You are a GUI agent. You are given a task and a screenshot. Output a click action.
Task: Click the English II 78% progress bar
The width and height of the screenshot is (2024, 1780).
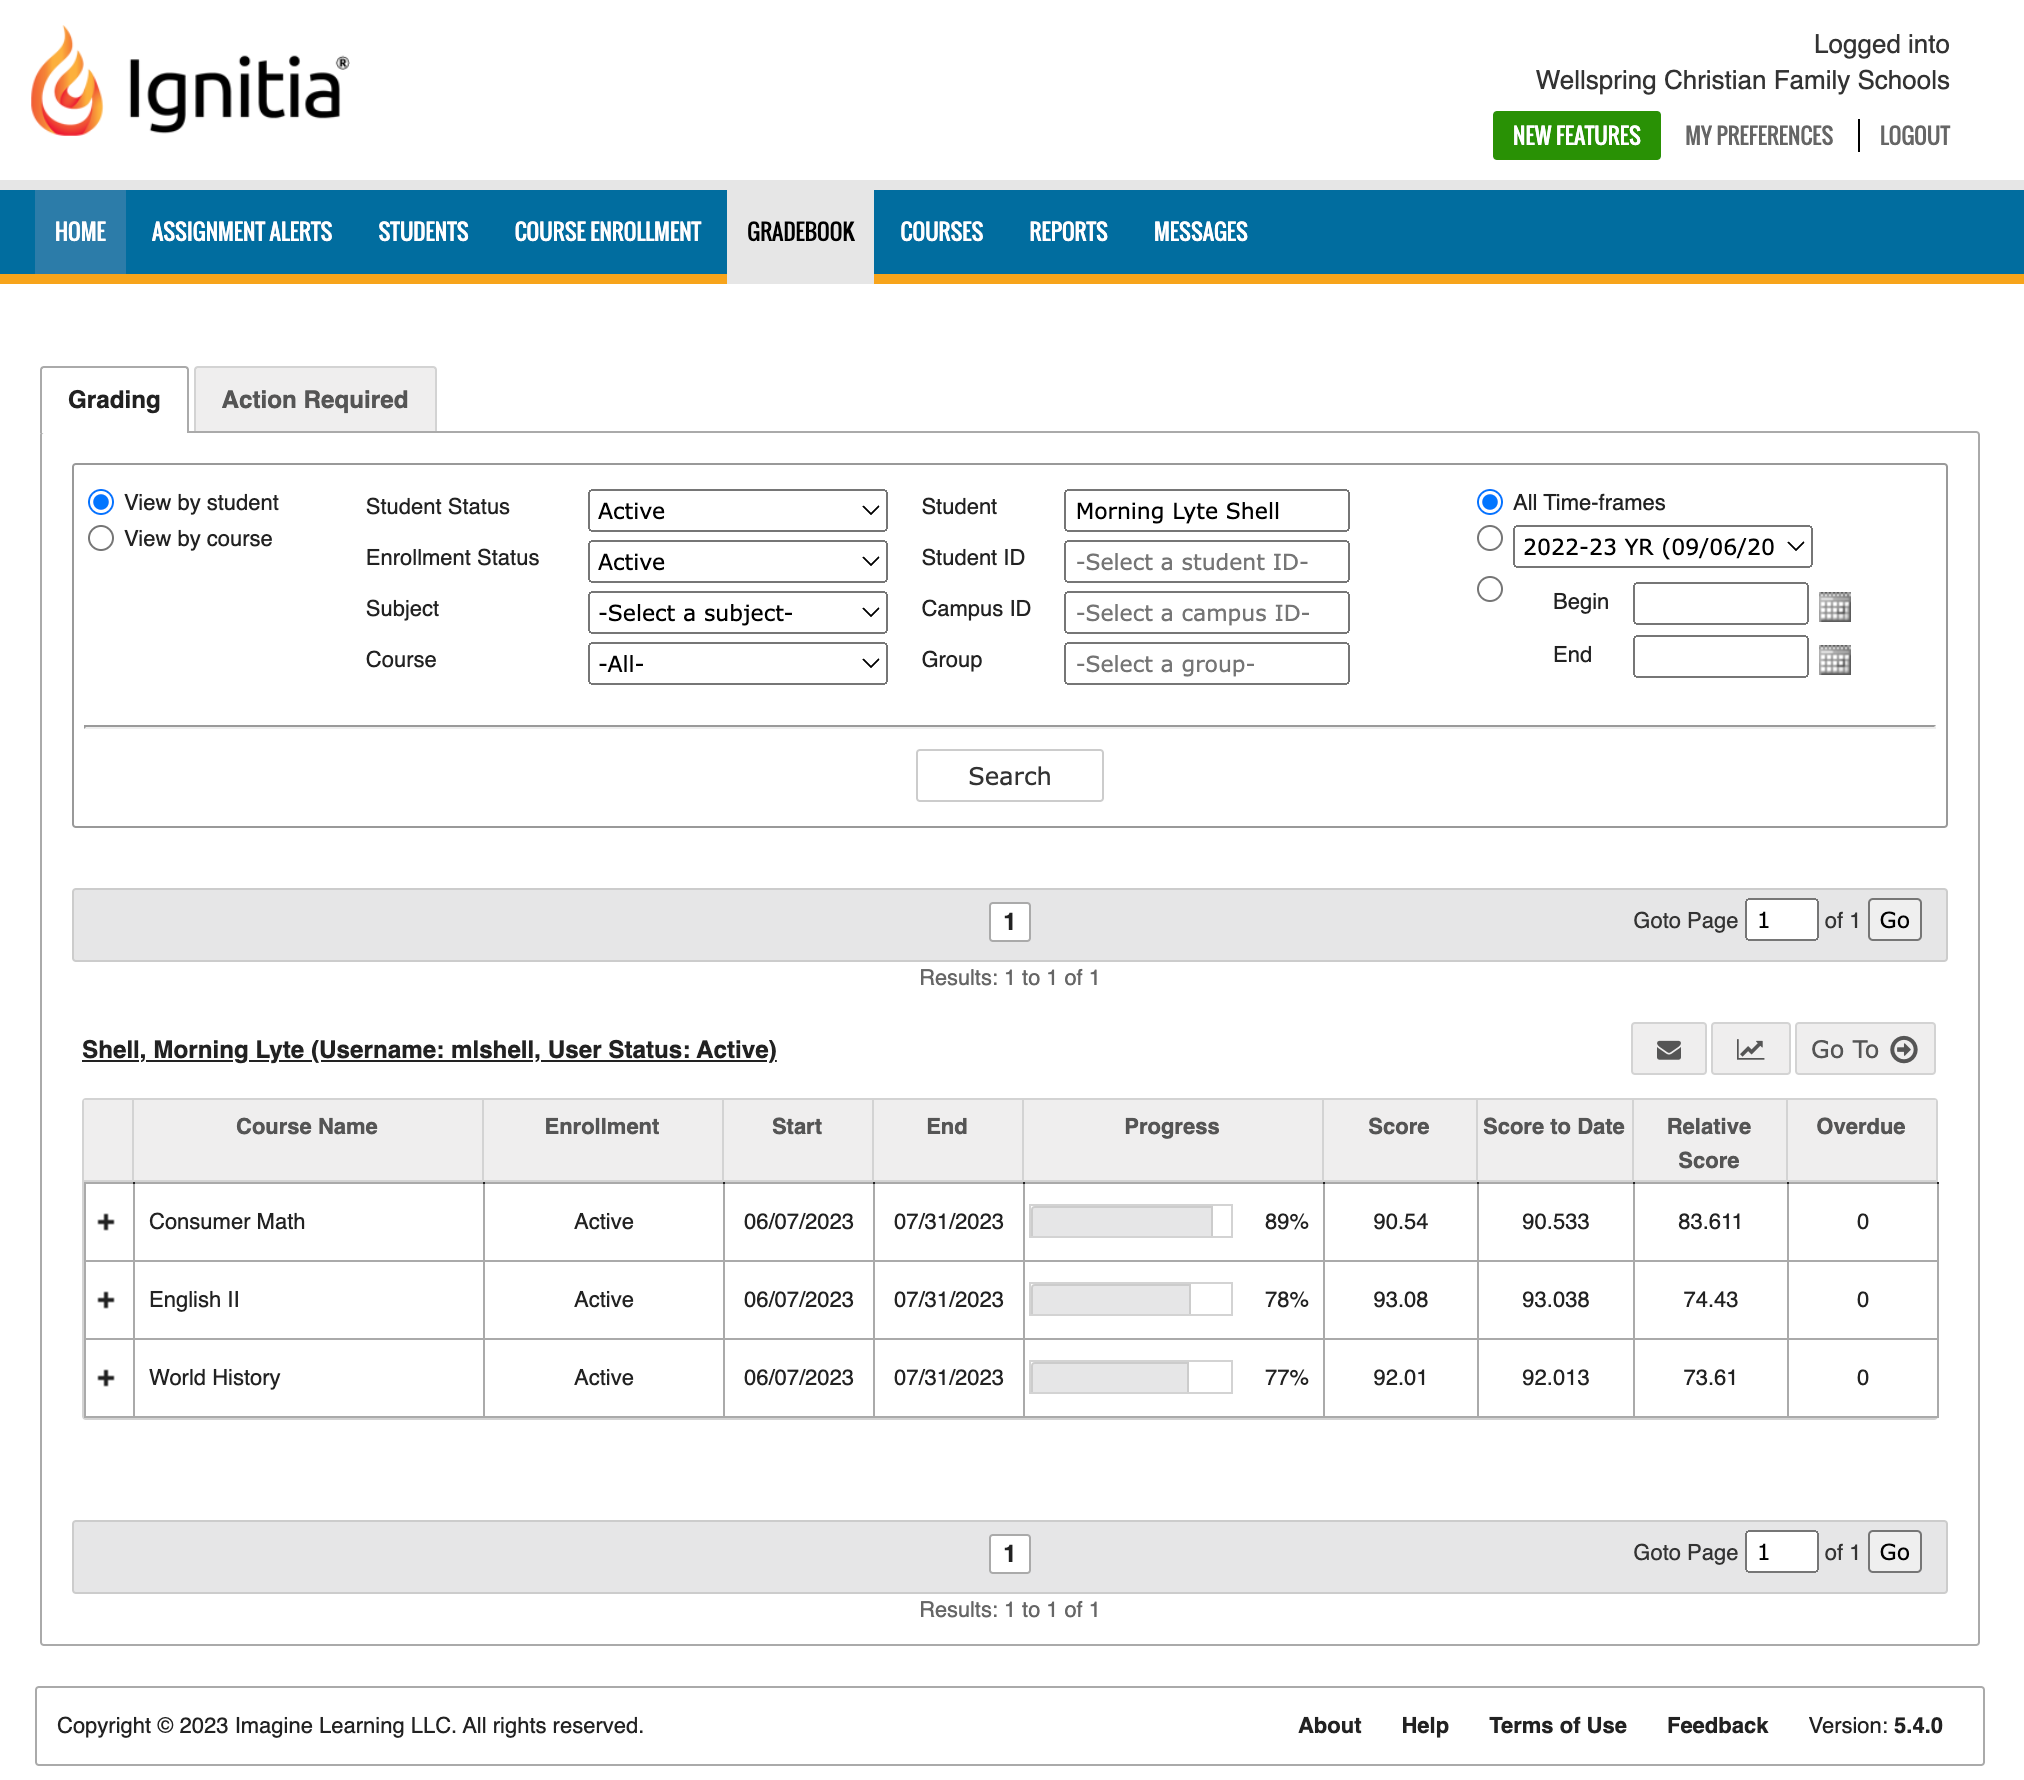pos(1131,1299)
